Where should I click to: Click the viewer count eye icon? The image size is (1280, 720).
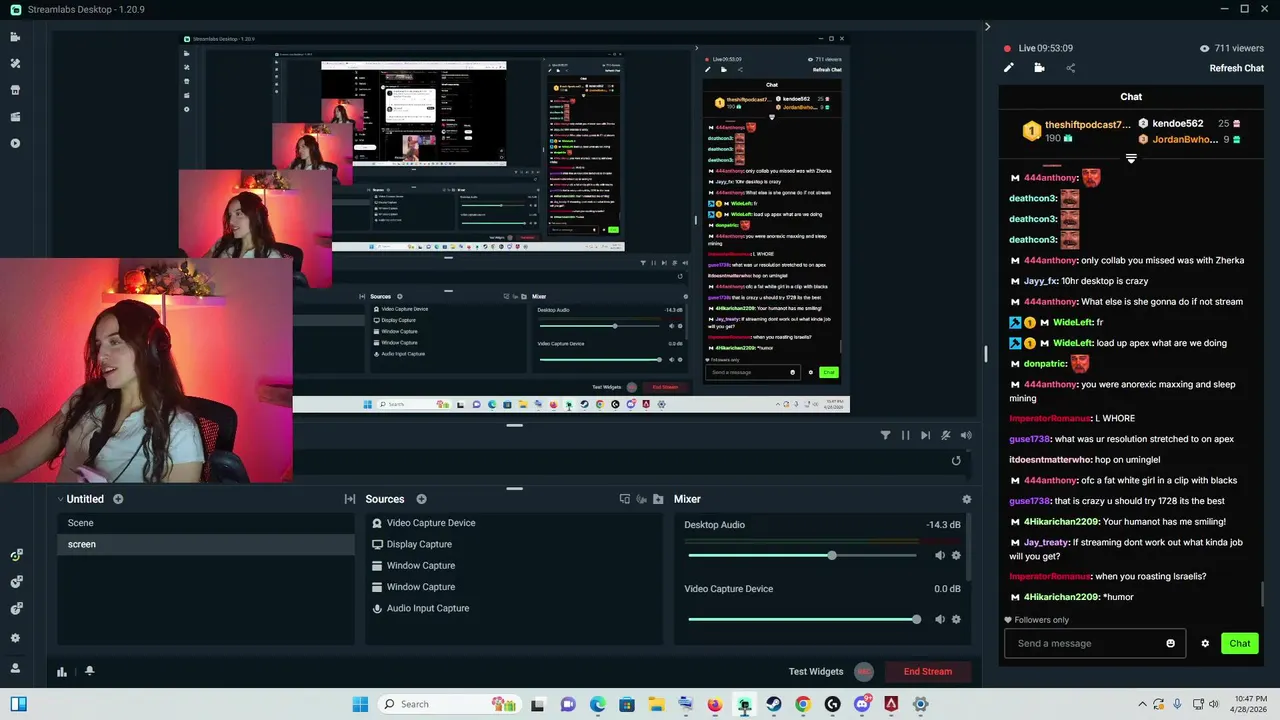pos(1204,48)
